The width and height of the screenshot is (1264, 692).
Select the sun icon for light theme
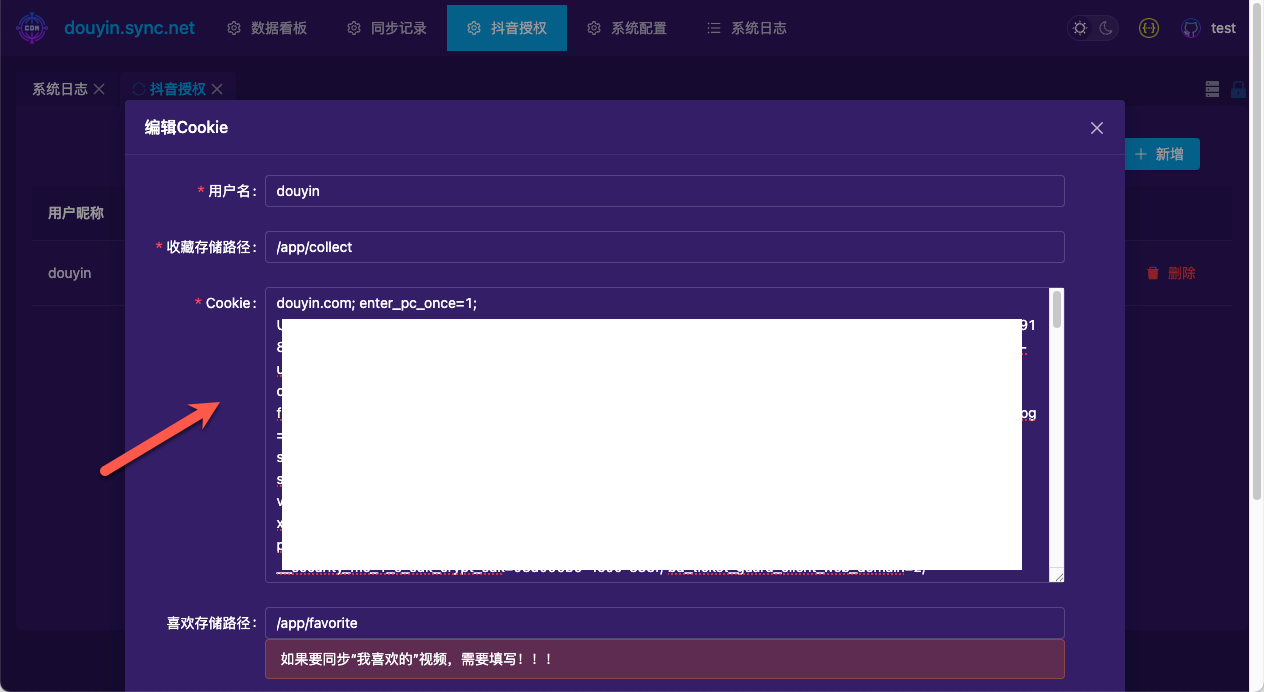pyautogui.click(x=1080, y=27)
